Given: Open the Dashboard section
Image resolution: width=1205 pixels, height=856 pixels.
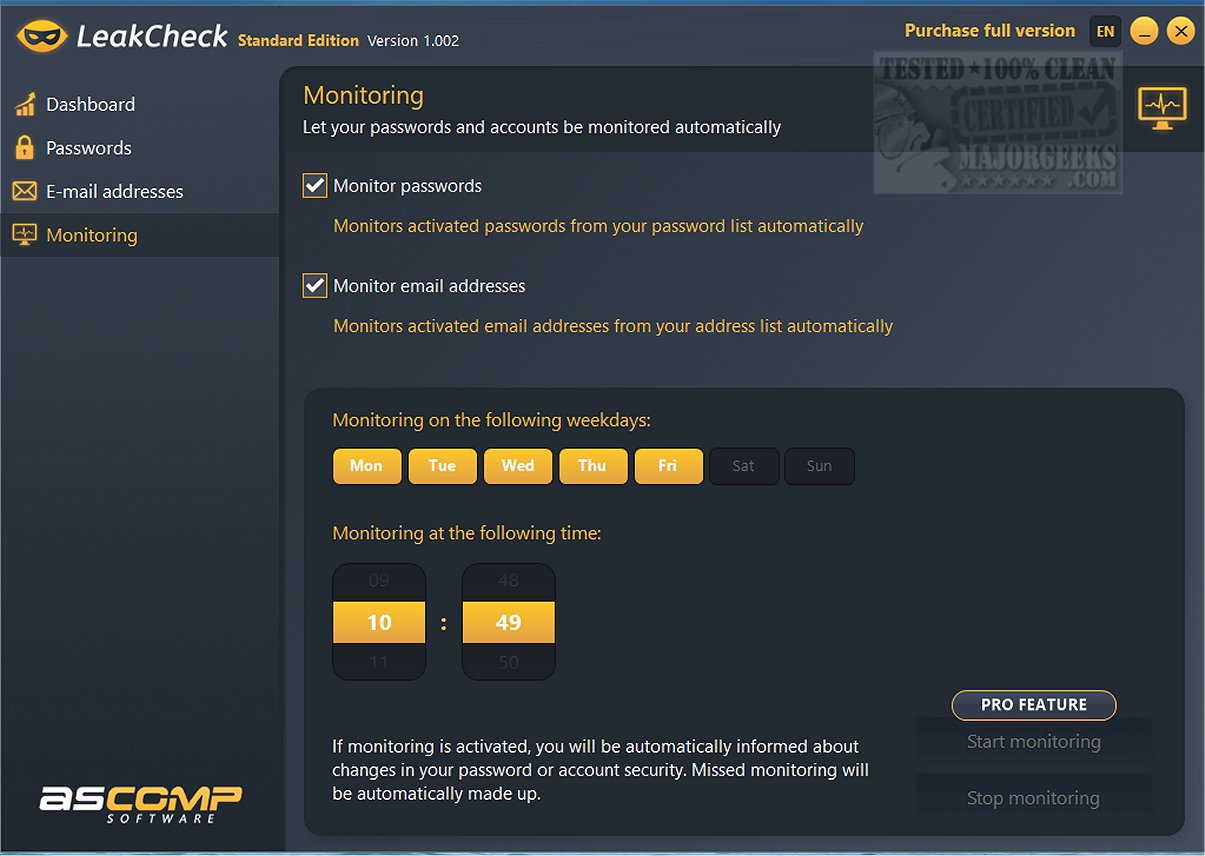Looking at the screenshot, I should click(140, 104).
